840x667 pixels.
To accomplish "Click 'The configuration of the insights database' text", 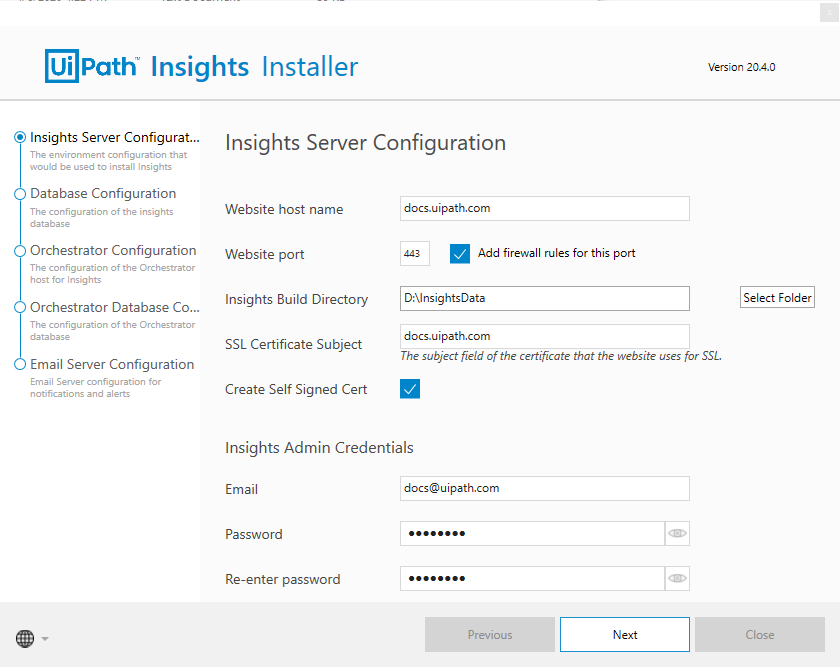I will coord(101,218).
